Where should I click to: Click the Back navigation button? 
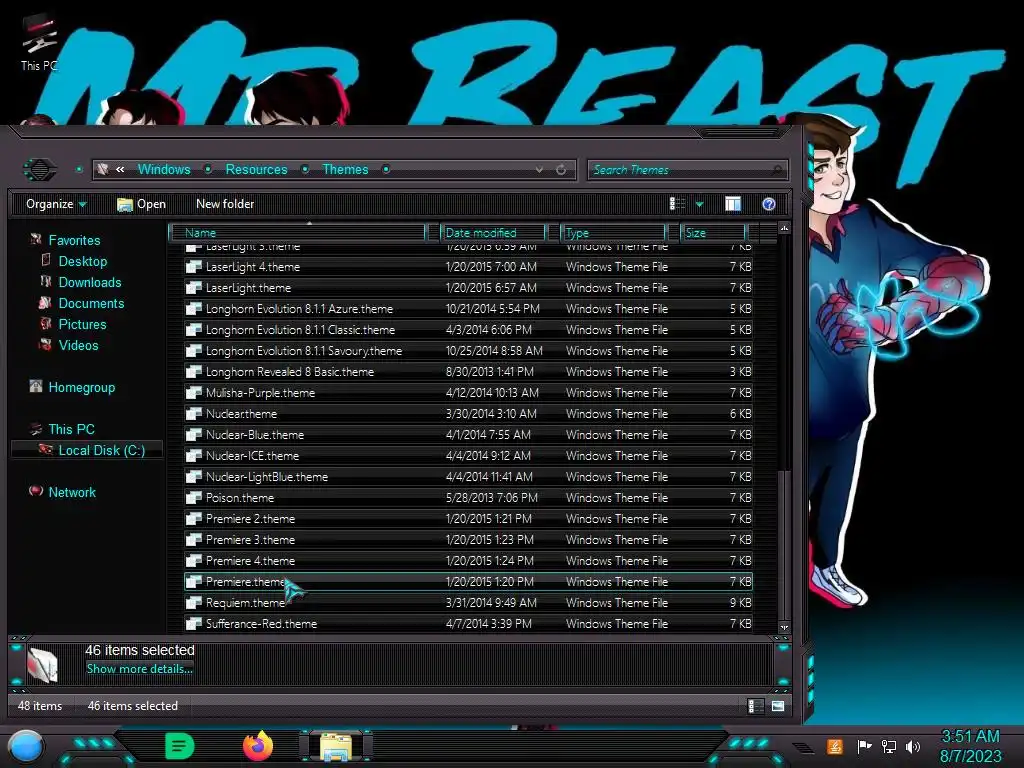pyautogui.click(x=40, y=170)
